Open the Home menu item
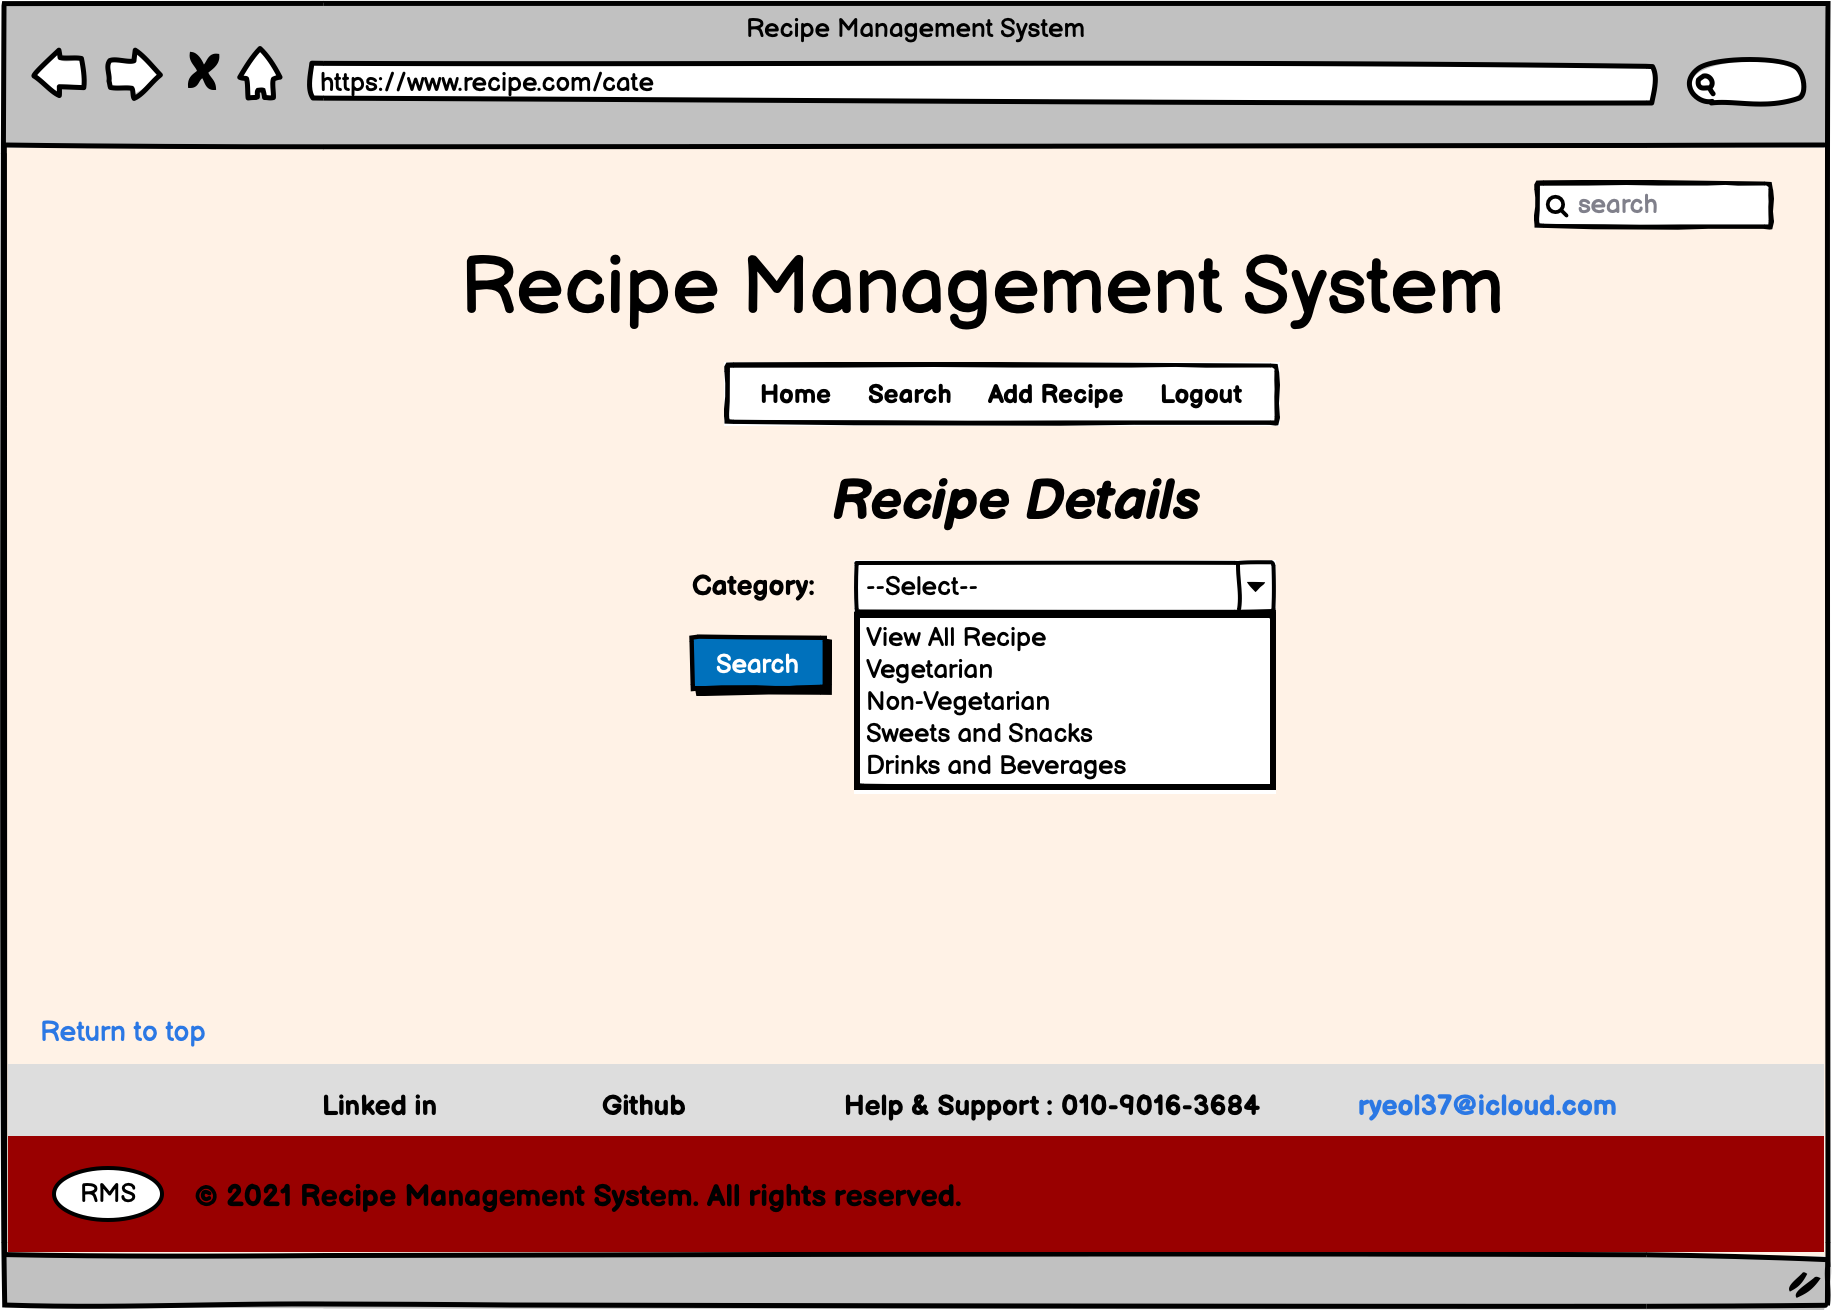Image resolution: width=1832 pixels, height=1310 pixels. tap(795, 394)
